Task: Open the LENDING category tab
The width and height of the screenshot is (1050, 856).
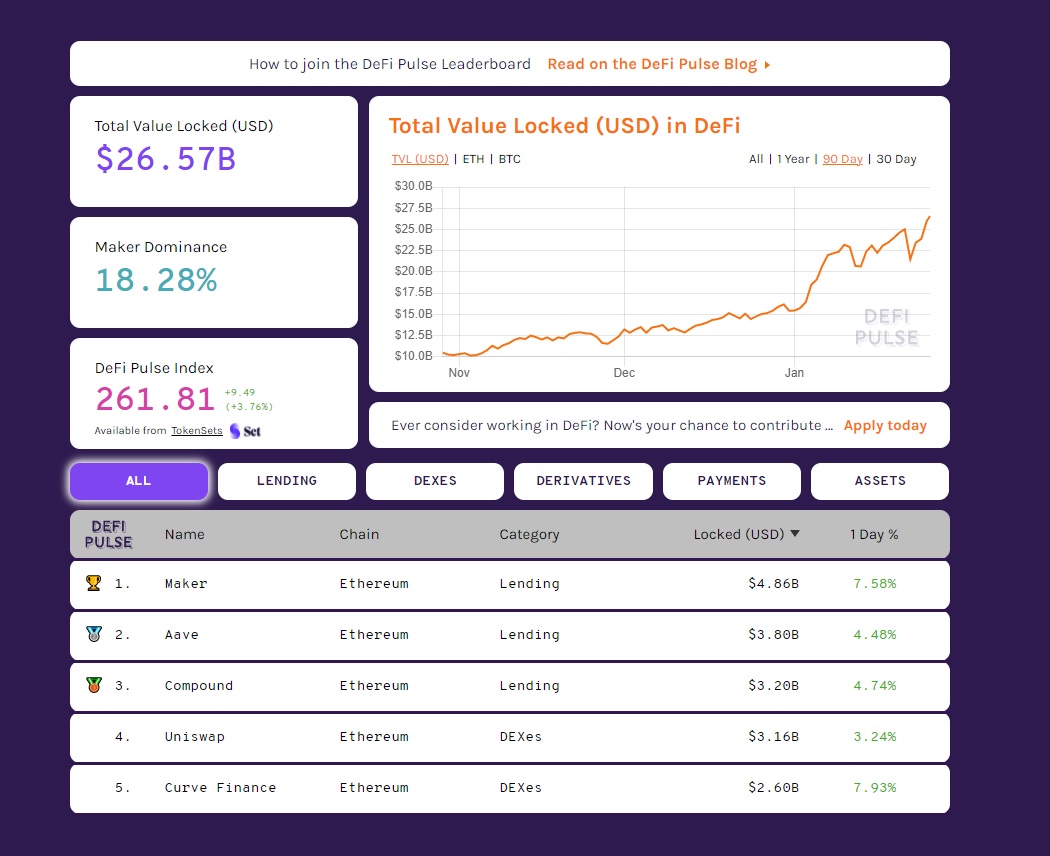Action: pyautogui.click(x=287, y=481)
